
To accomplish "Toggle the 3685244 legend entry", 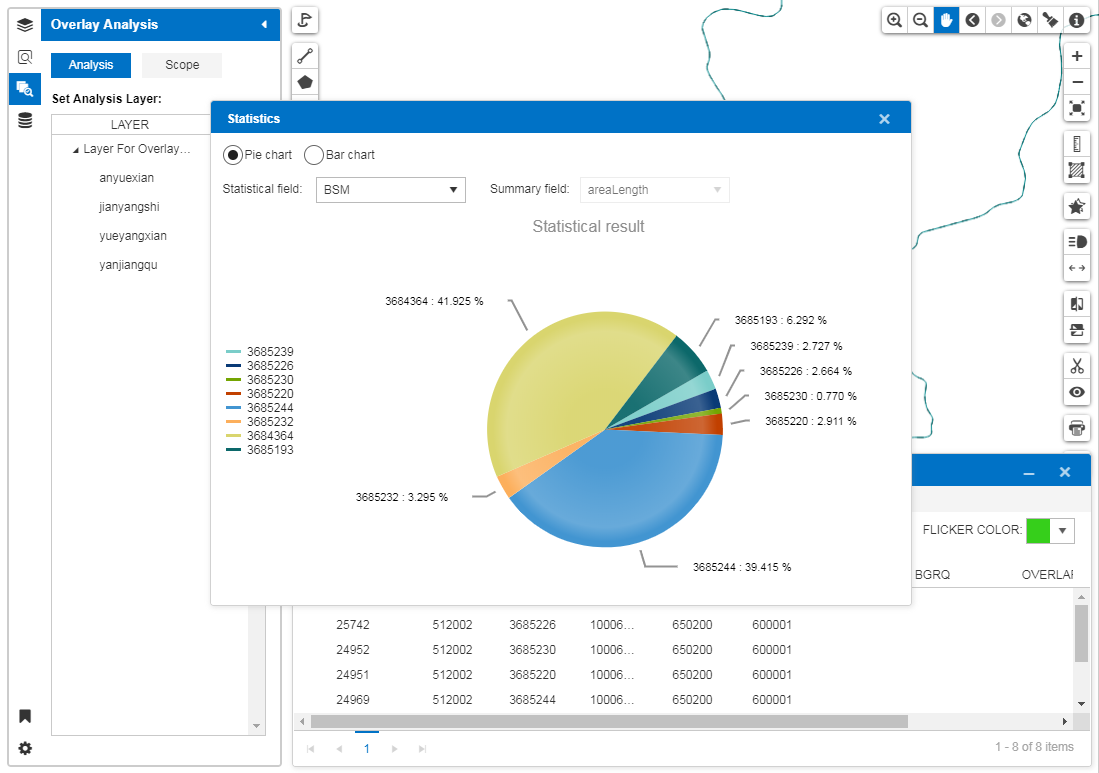I will [x=260, y=408].
